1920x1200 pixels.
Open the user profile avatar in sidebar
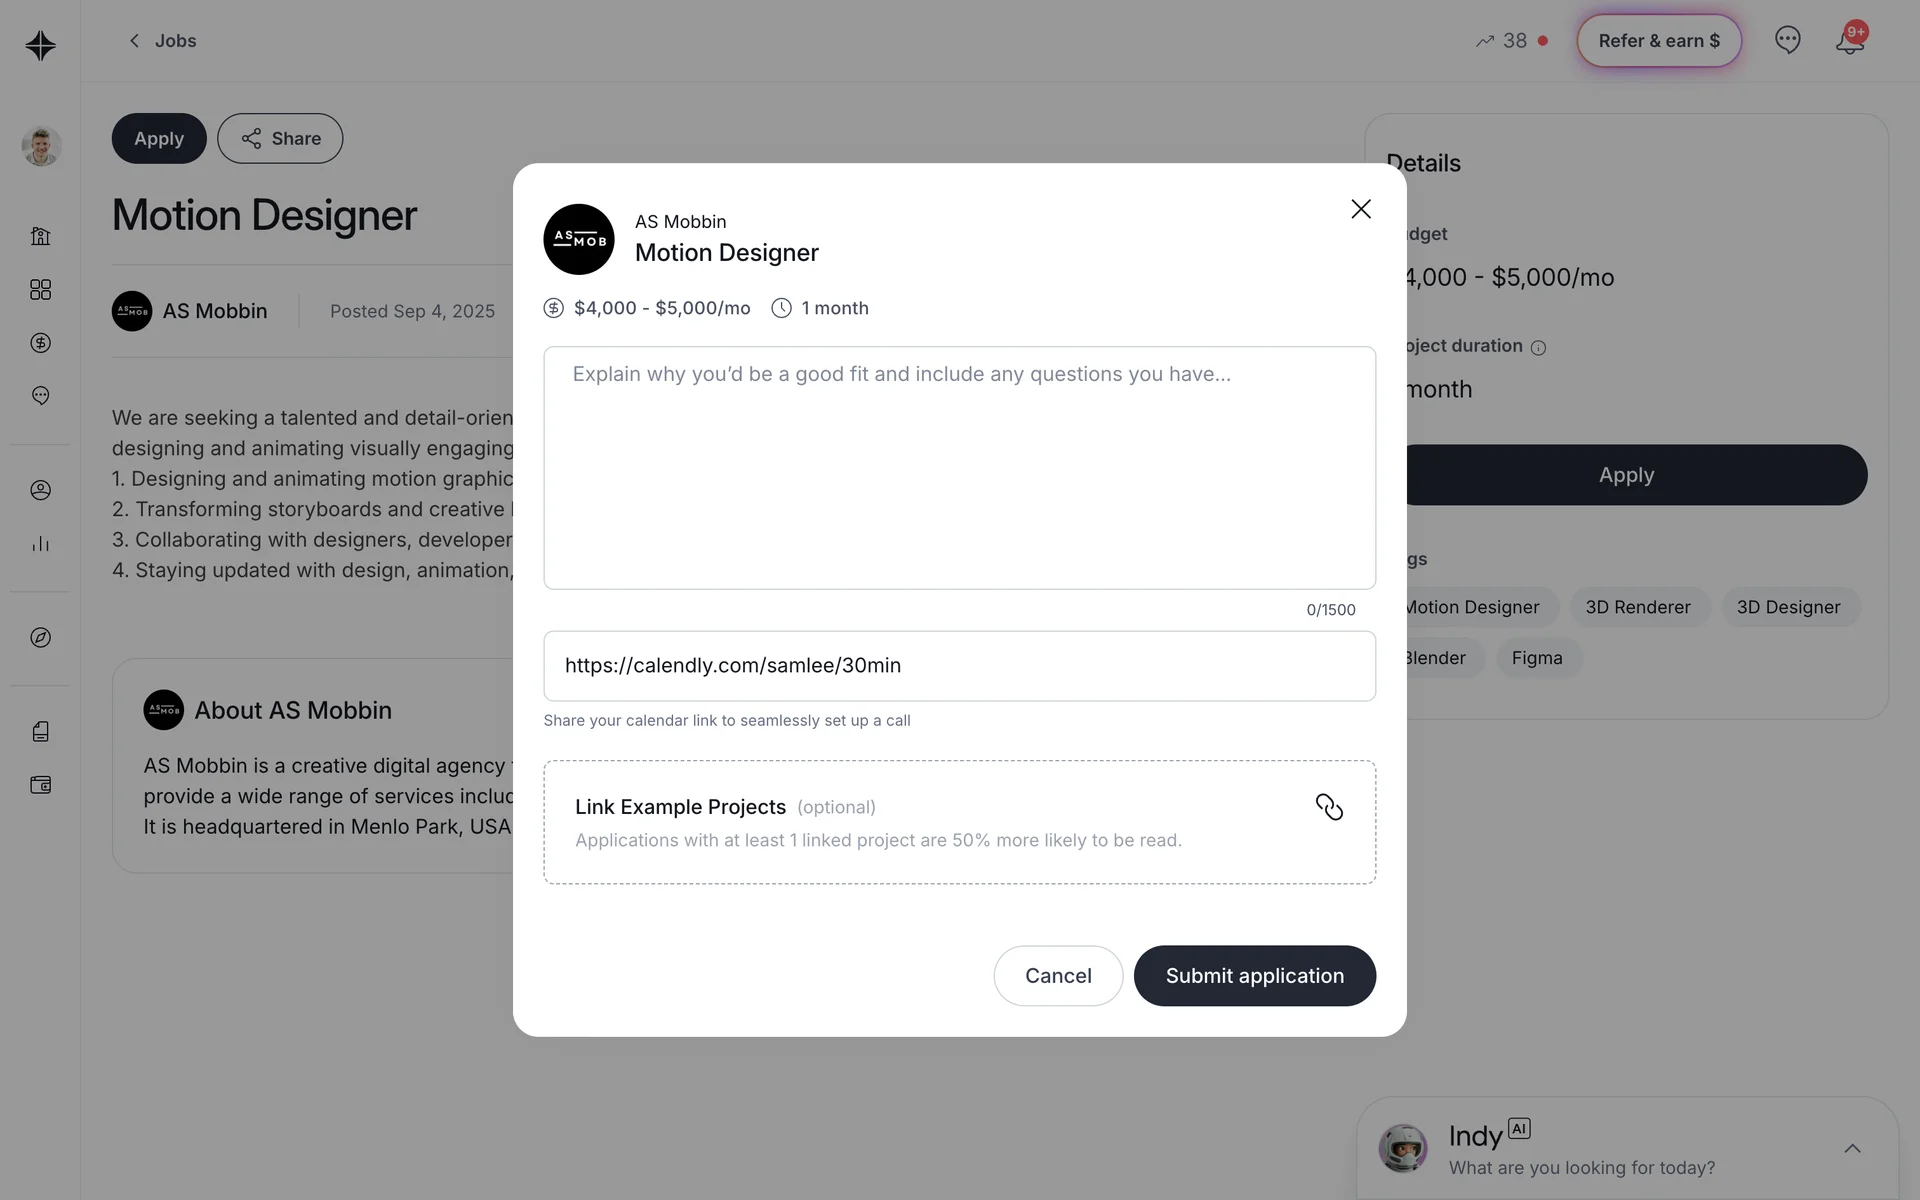[x=41, y=146]
